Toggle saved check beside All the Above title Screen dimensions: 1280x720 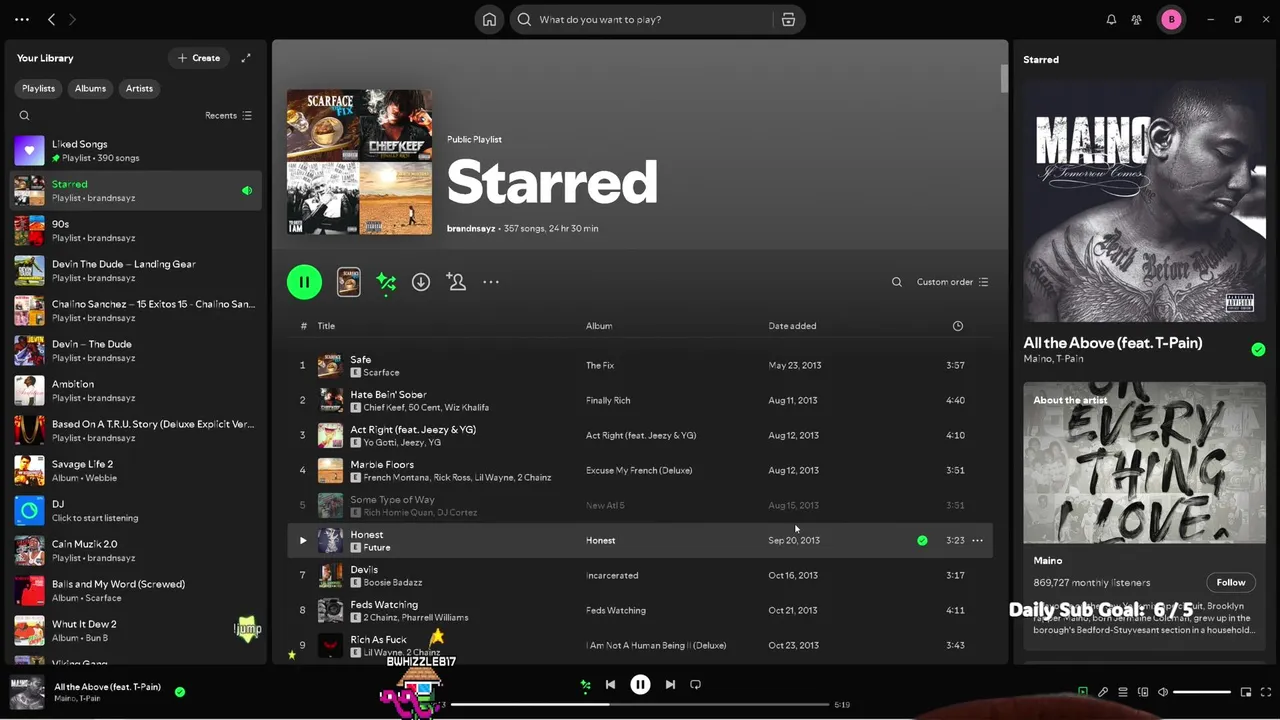tap(1258, 350)
